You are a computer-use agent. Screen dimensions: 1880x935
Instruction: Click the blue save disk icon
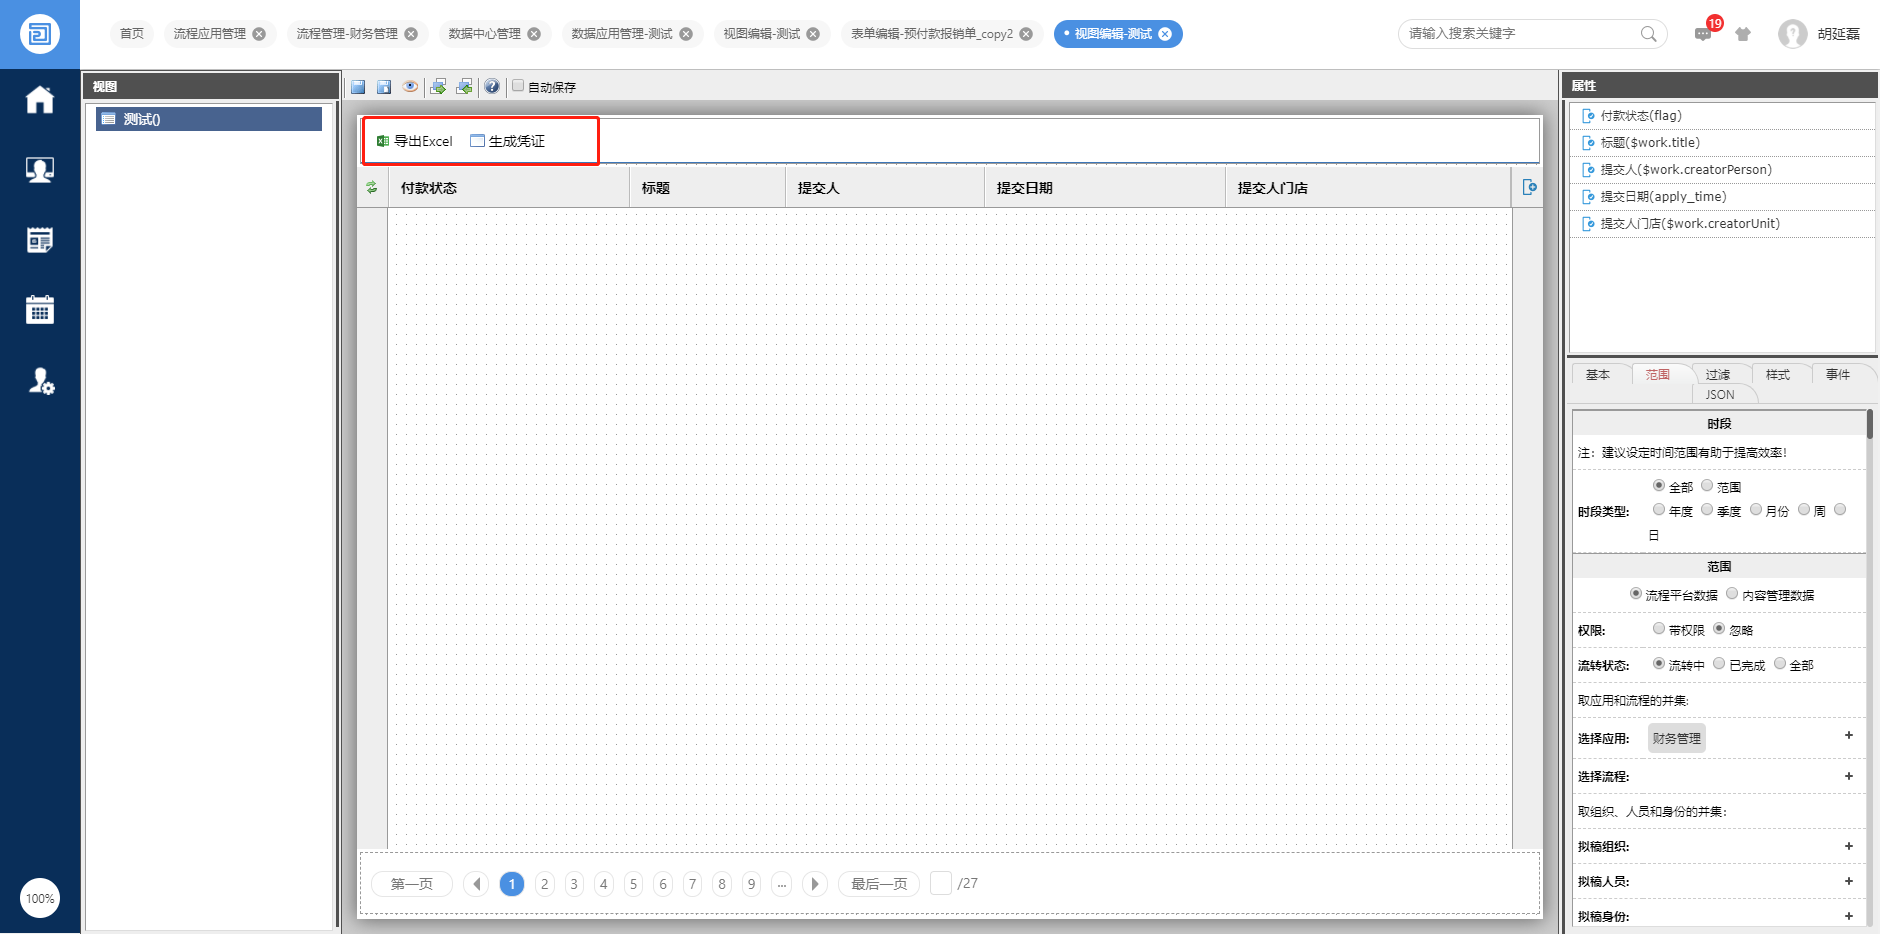pos(358,87)
